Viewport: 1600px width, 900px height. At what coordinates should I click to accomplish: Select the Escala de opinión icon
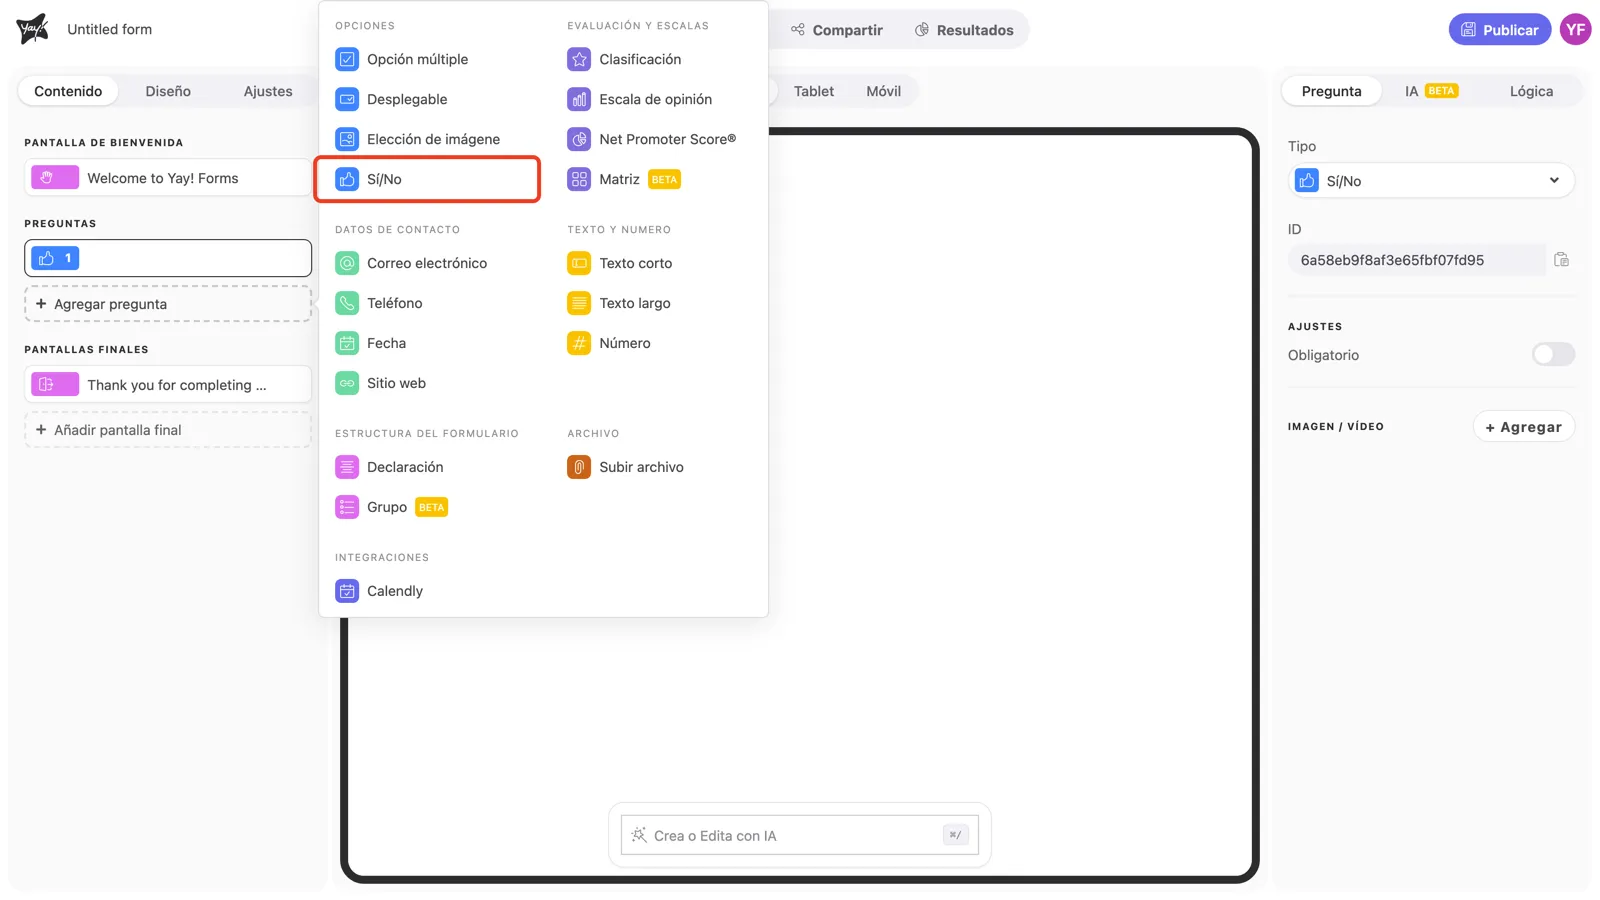coord(579,99)
